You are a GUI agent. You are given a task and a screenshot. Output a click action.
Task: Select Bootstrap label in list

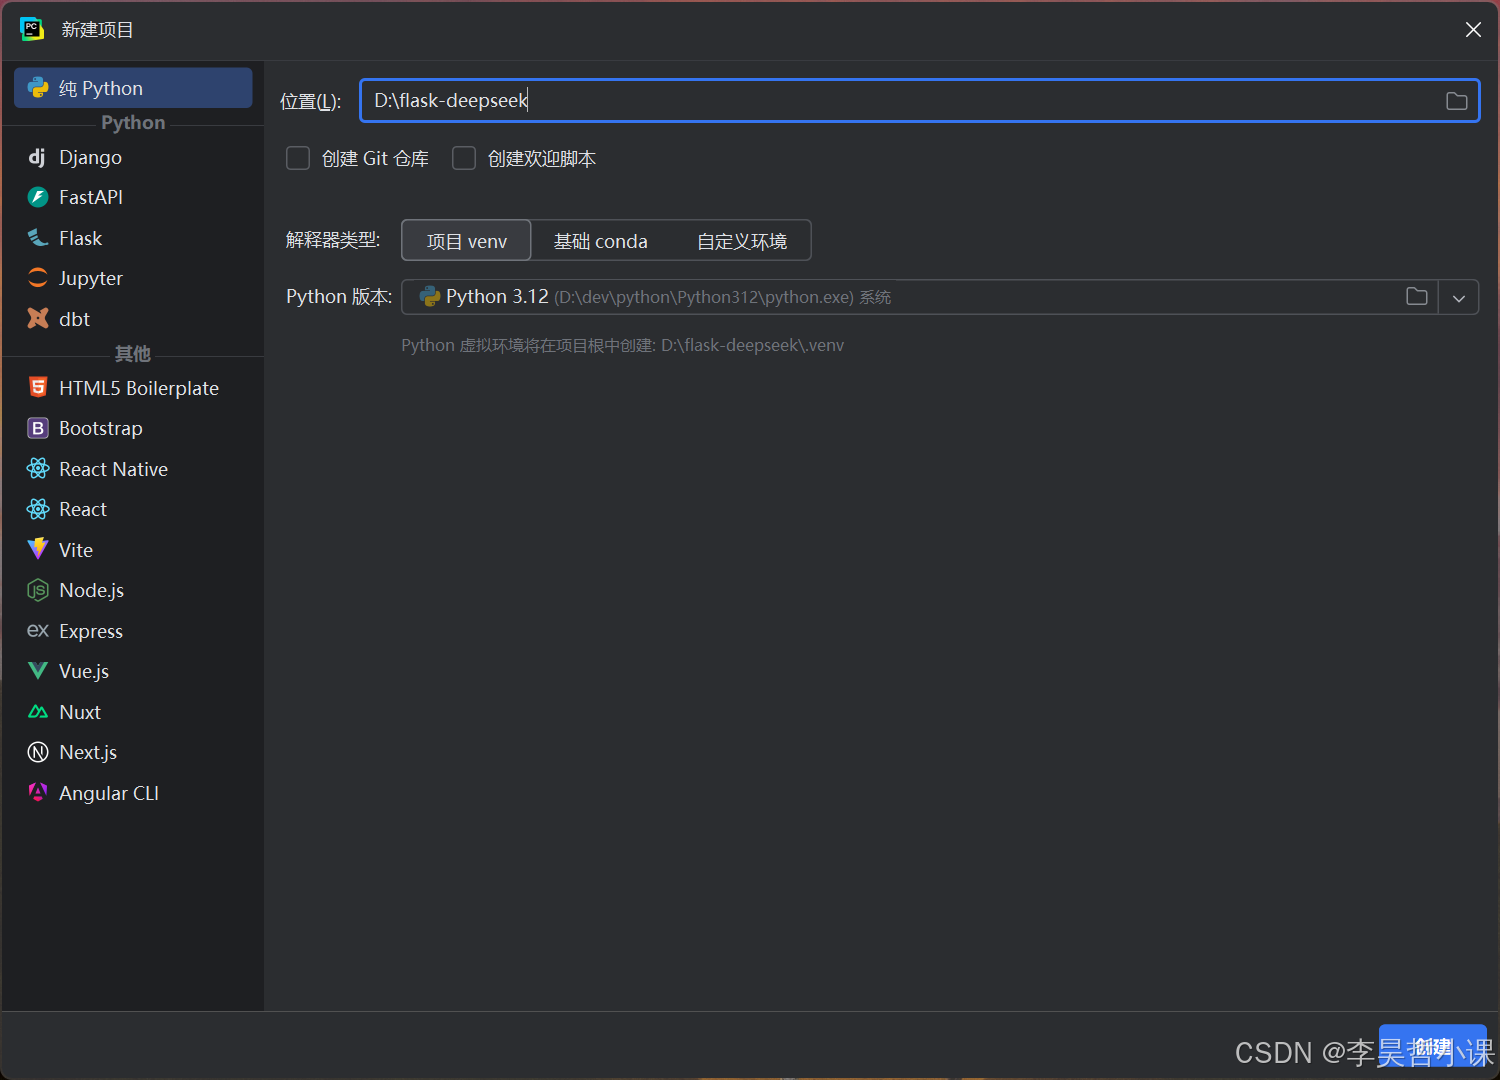[x=101, y=428]
